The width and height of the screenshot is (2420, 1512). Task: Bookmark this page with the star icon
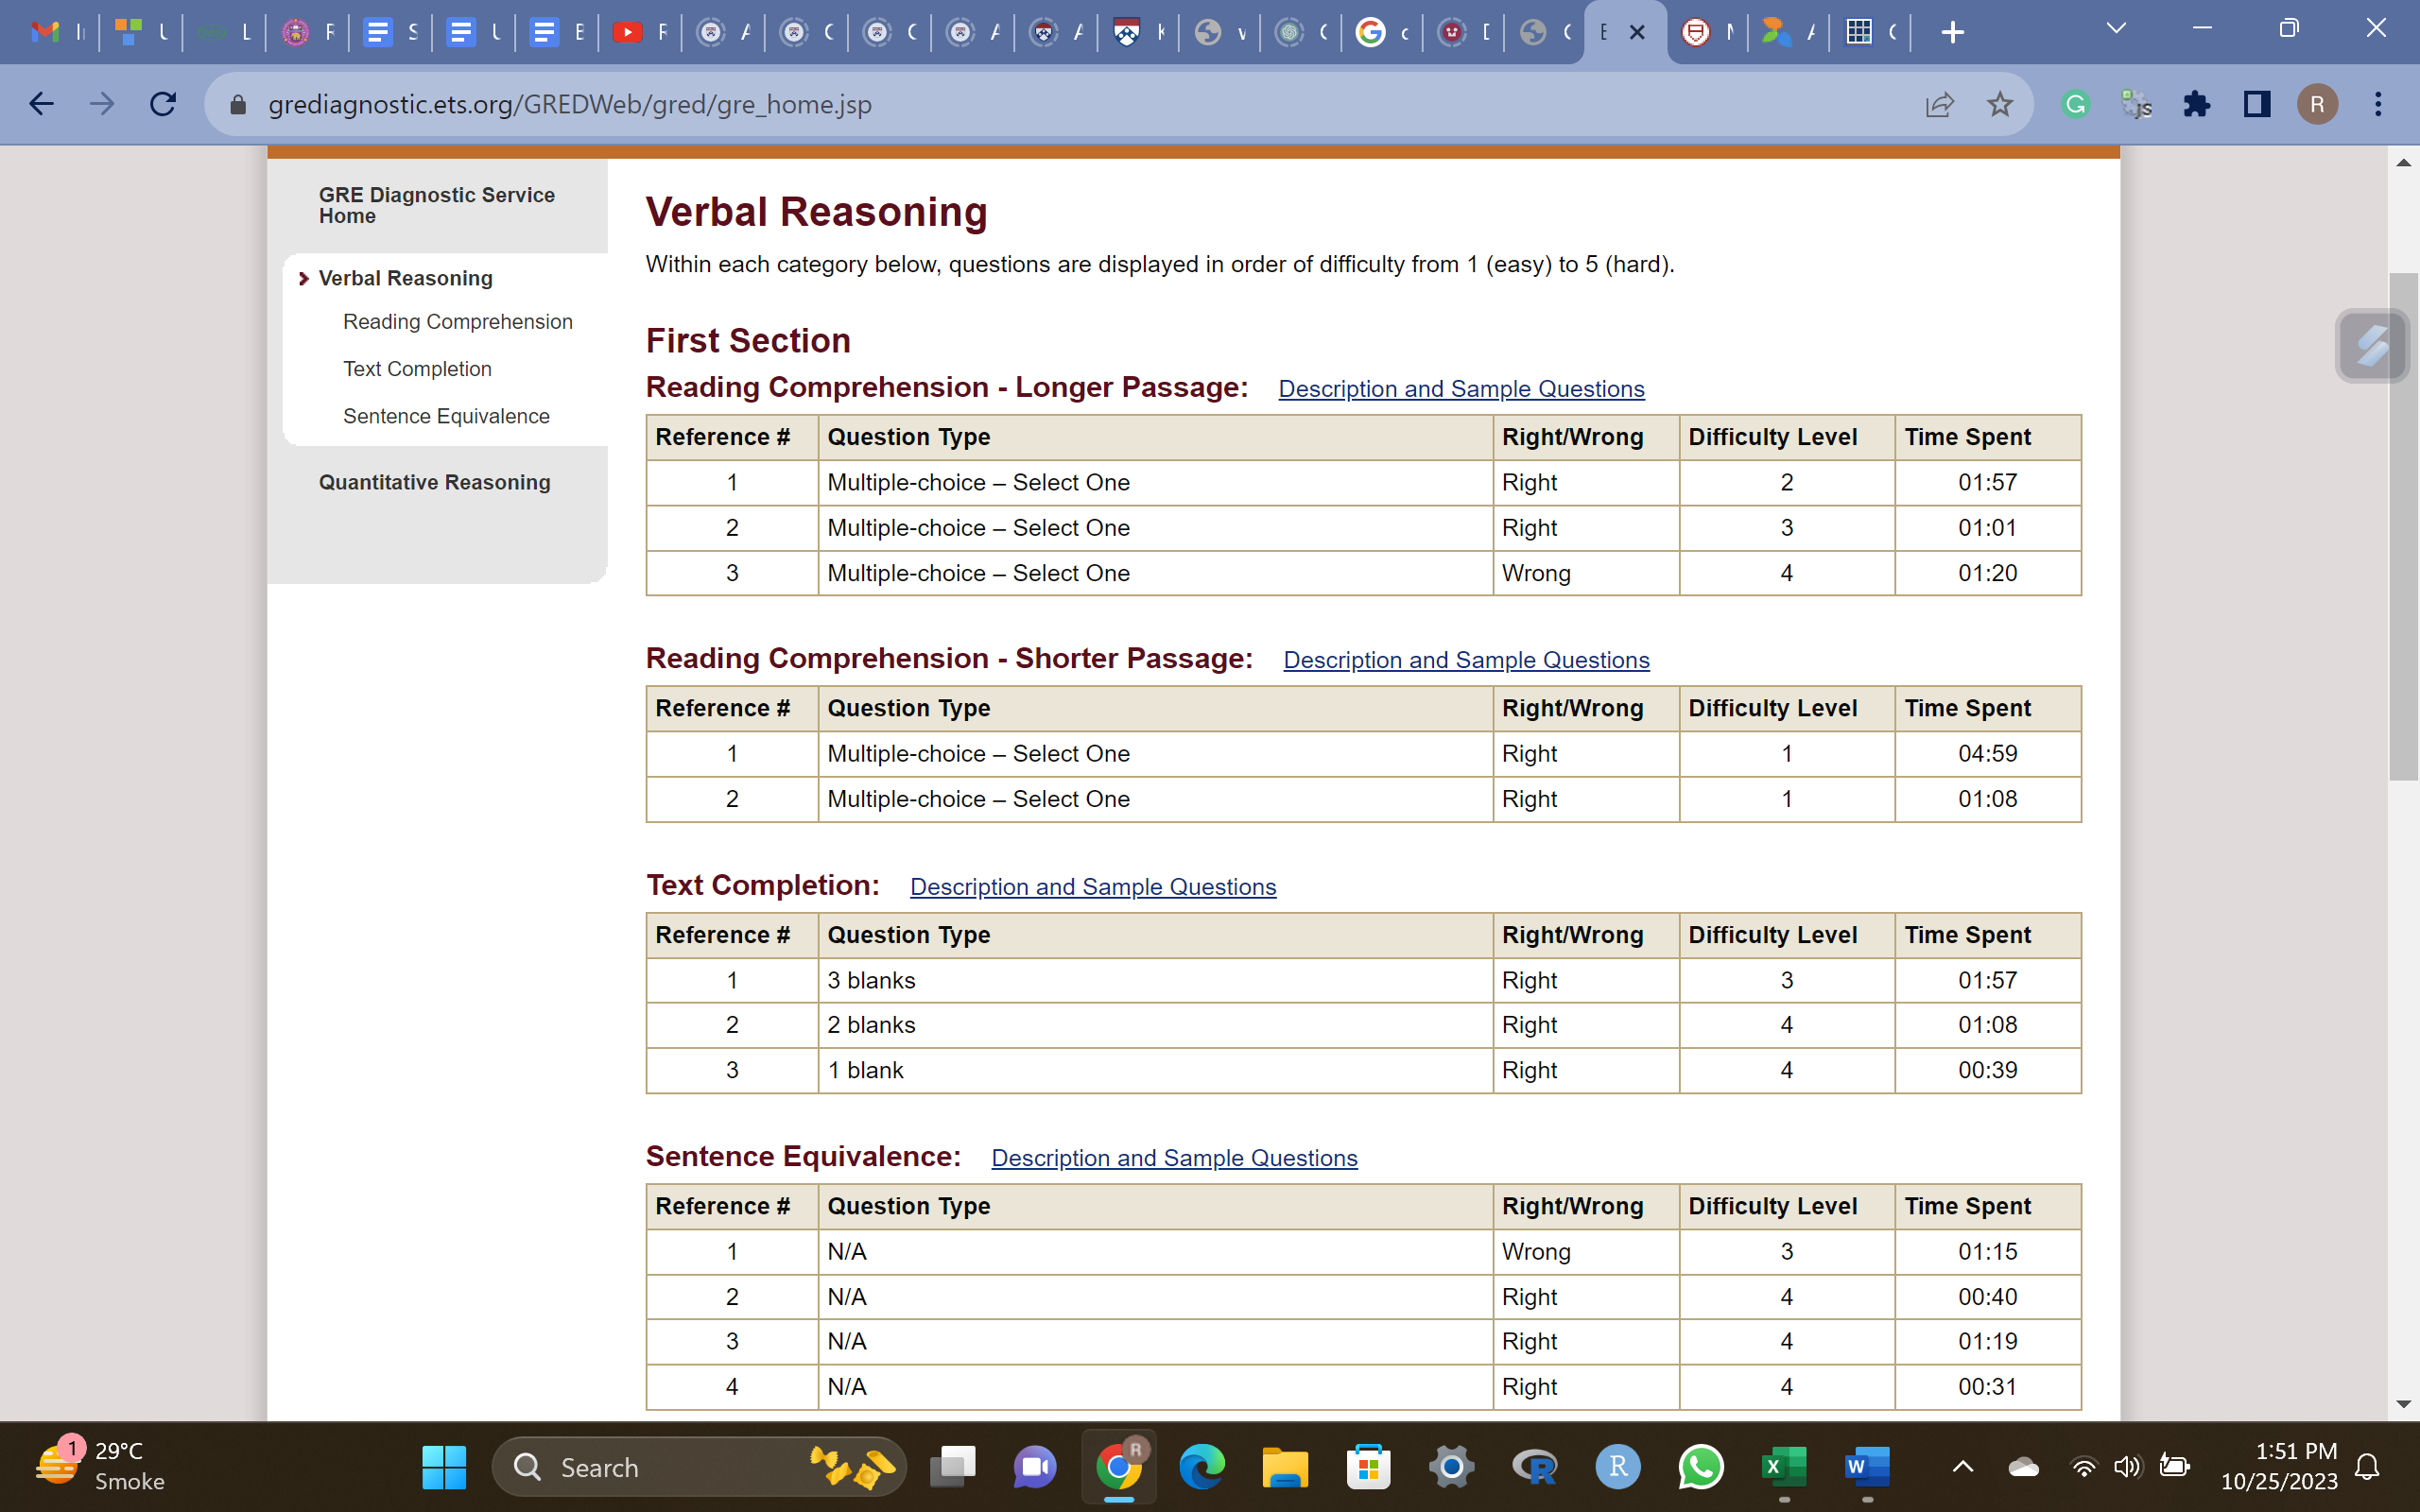[x=1999, y=104]
